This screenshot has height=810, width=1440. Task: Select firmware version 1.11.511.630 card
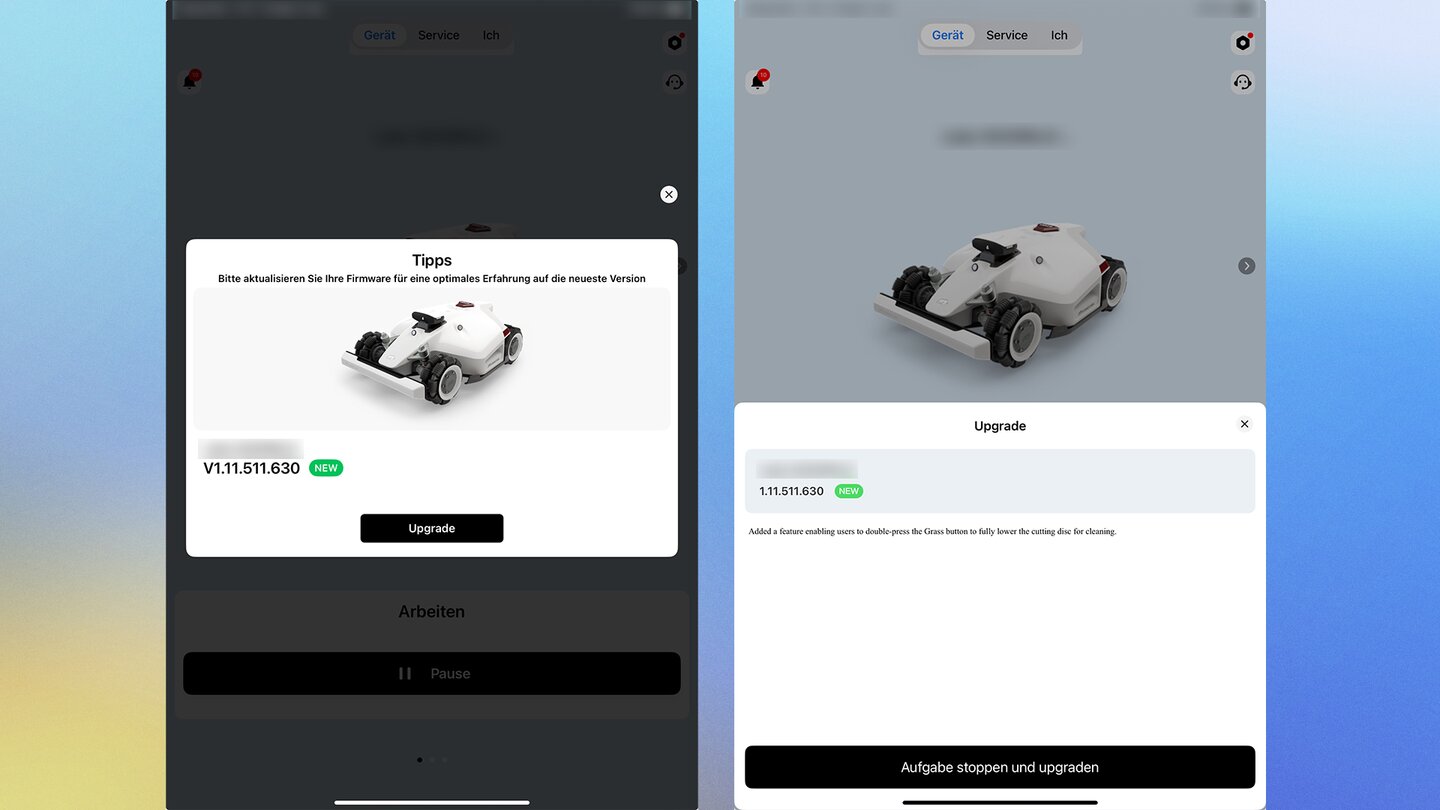[1000, 481]
